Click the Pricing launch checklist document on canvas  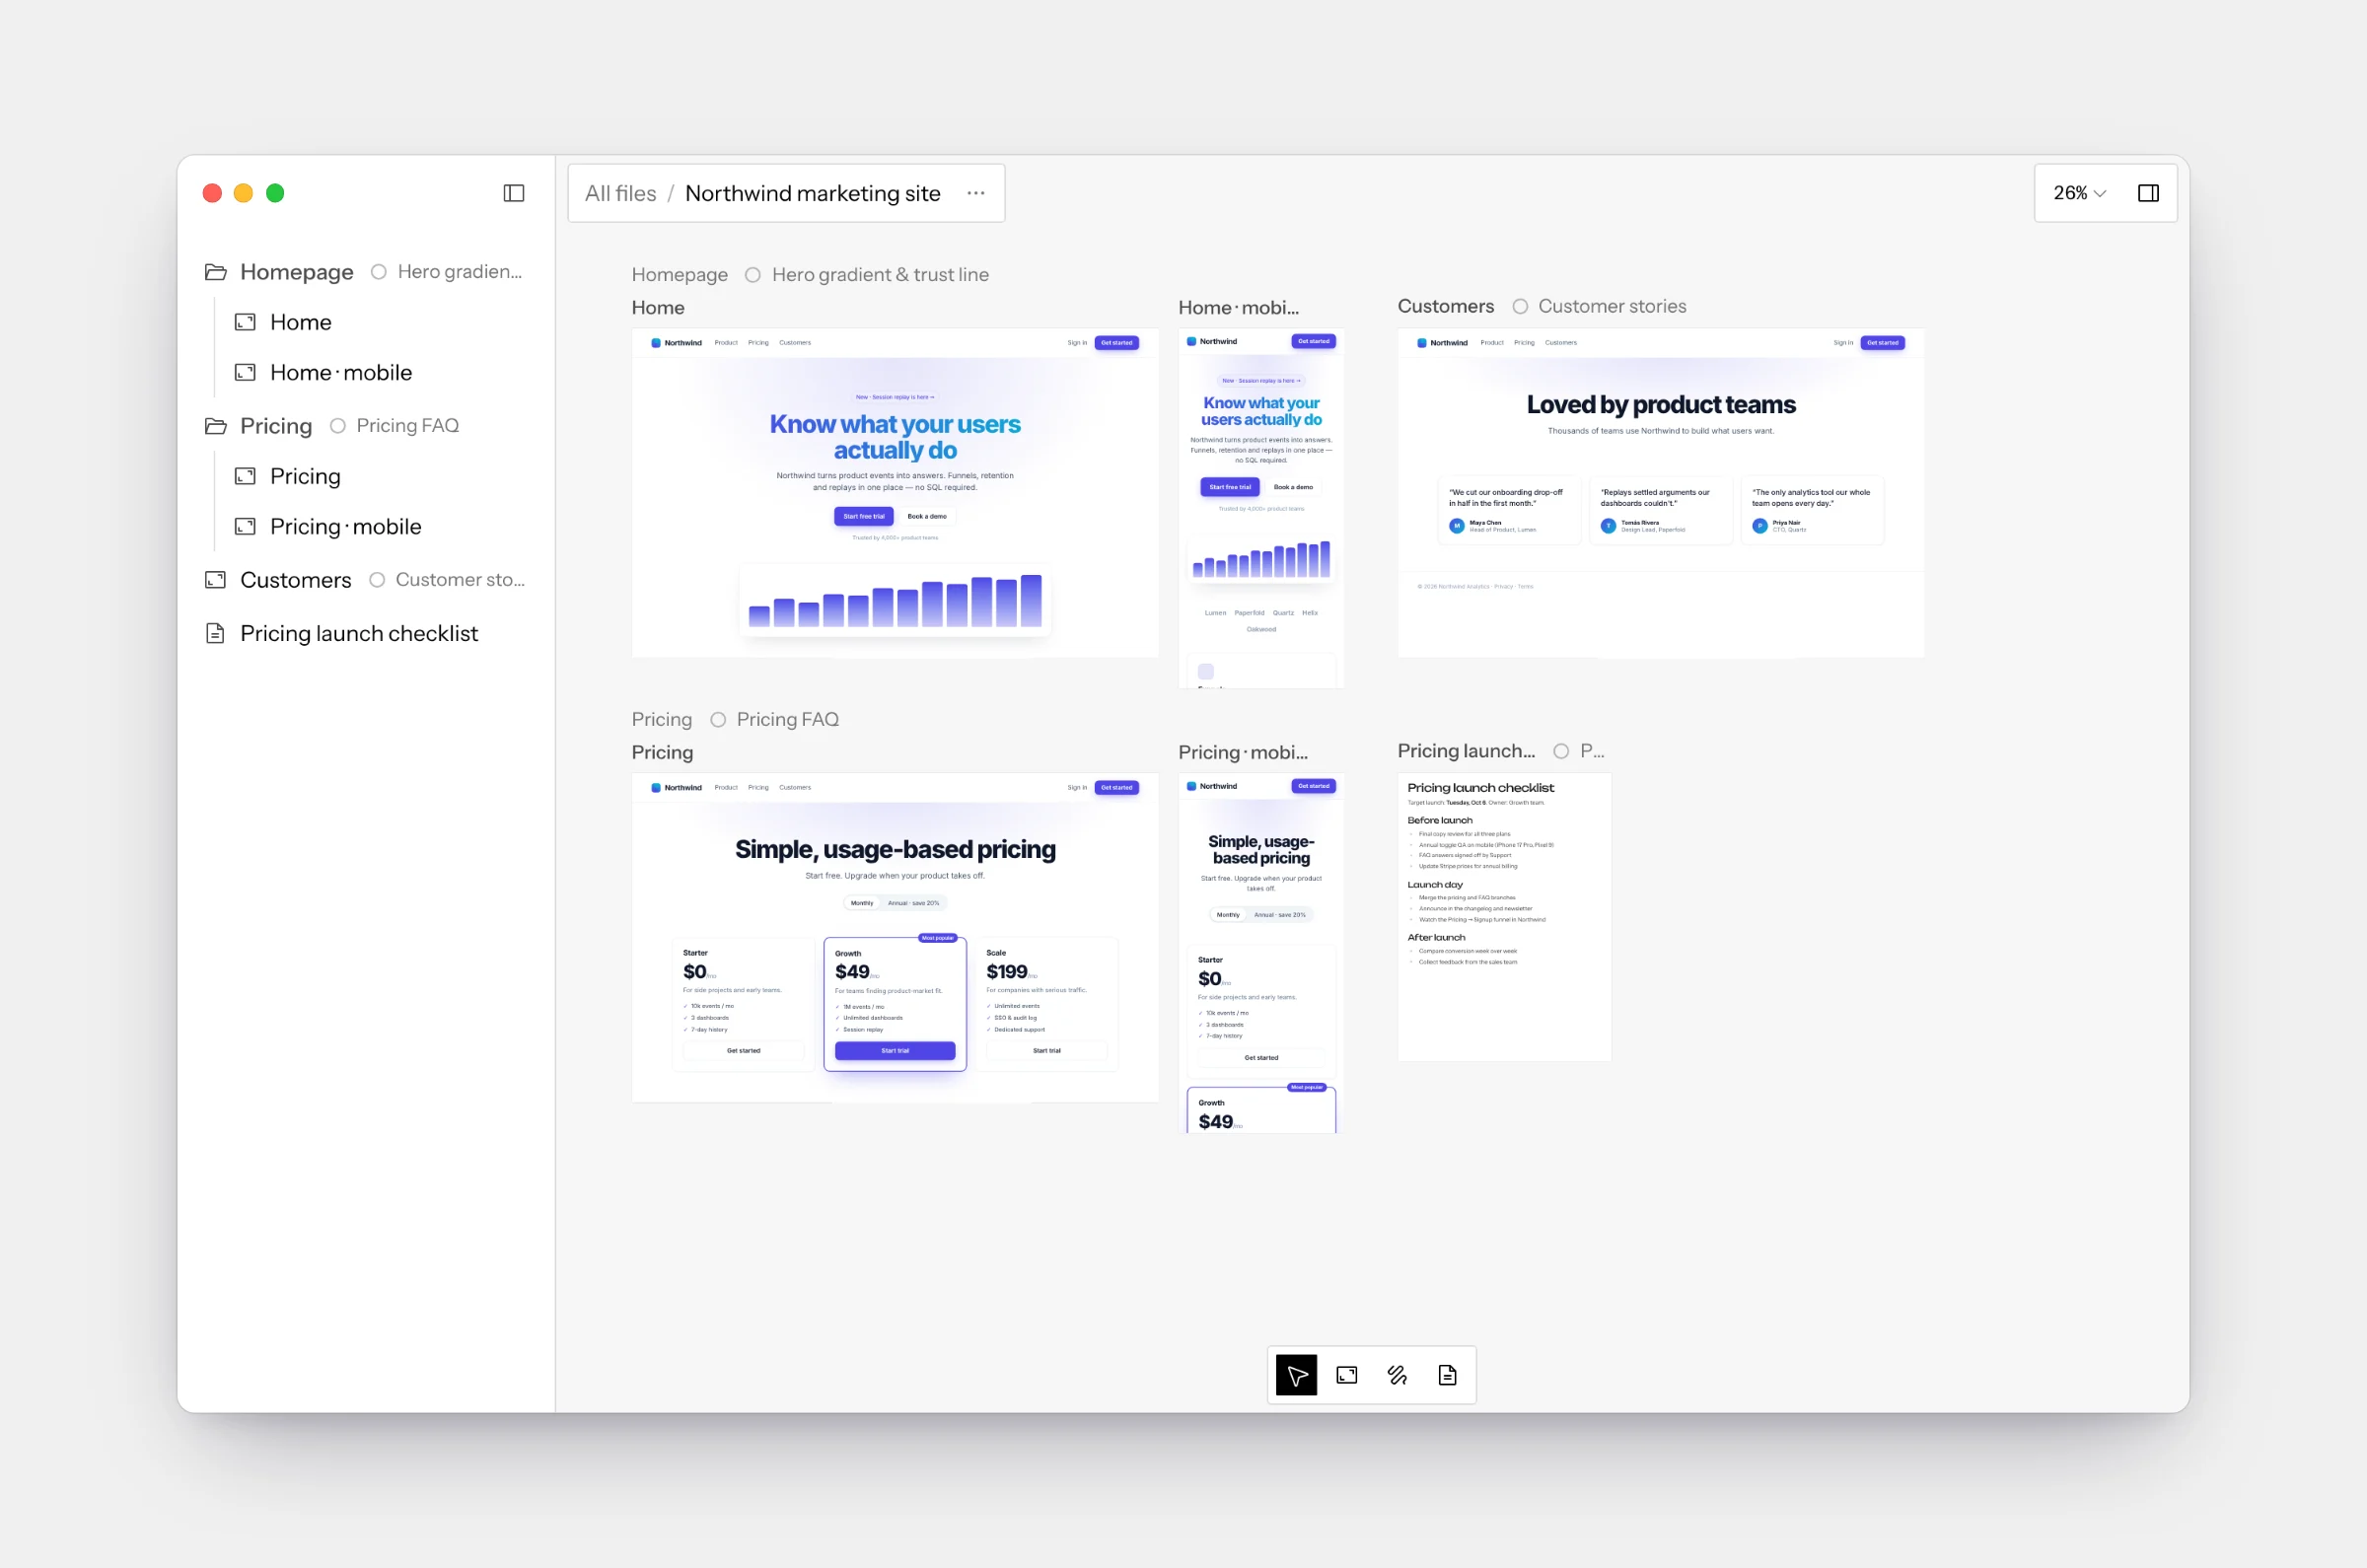point(1504,916)
